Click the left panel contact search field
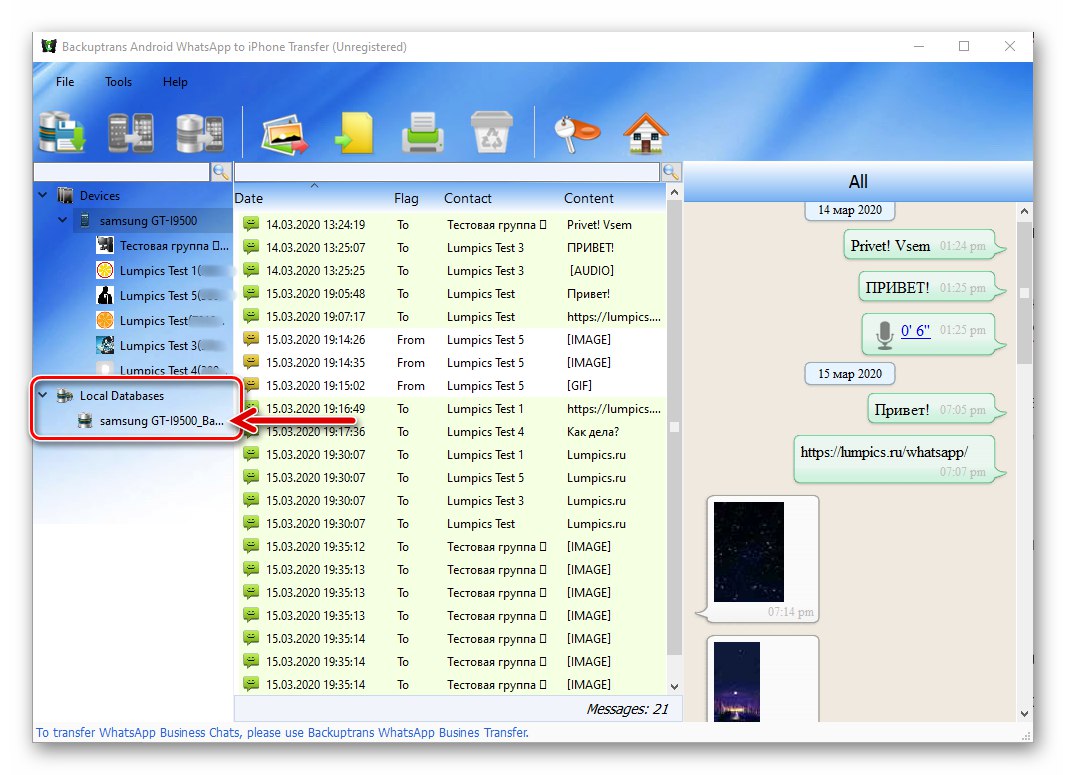This screenshot has width=1066, height=775. pos(122,171)
